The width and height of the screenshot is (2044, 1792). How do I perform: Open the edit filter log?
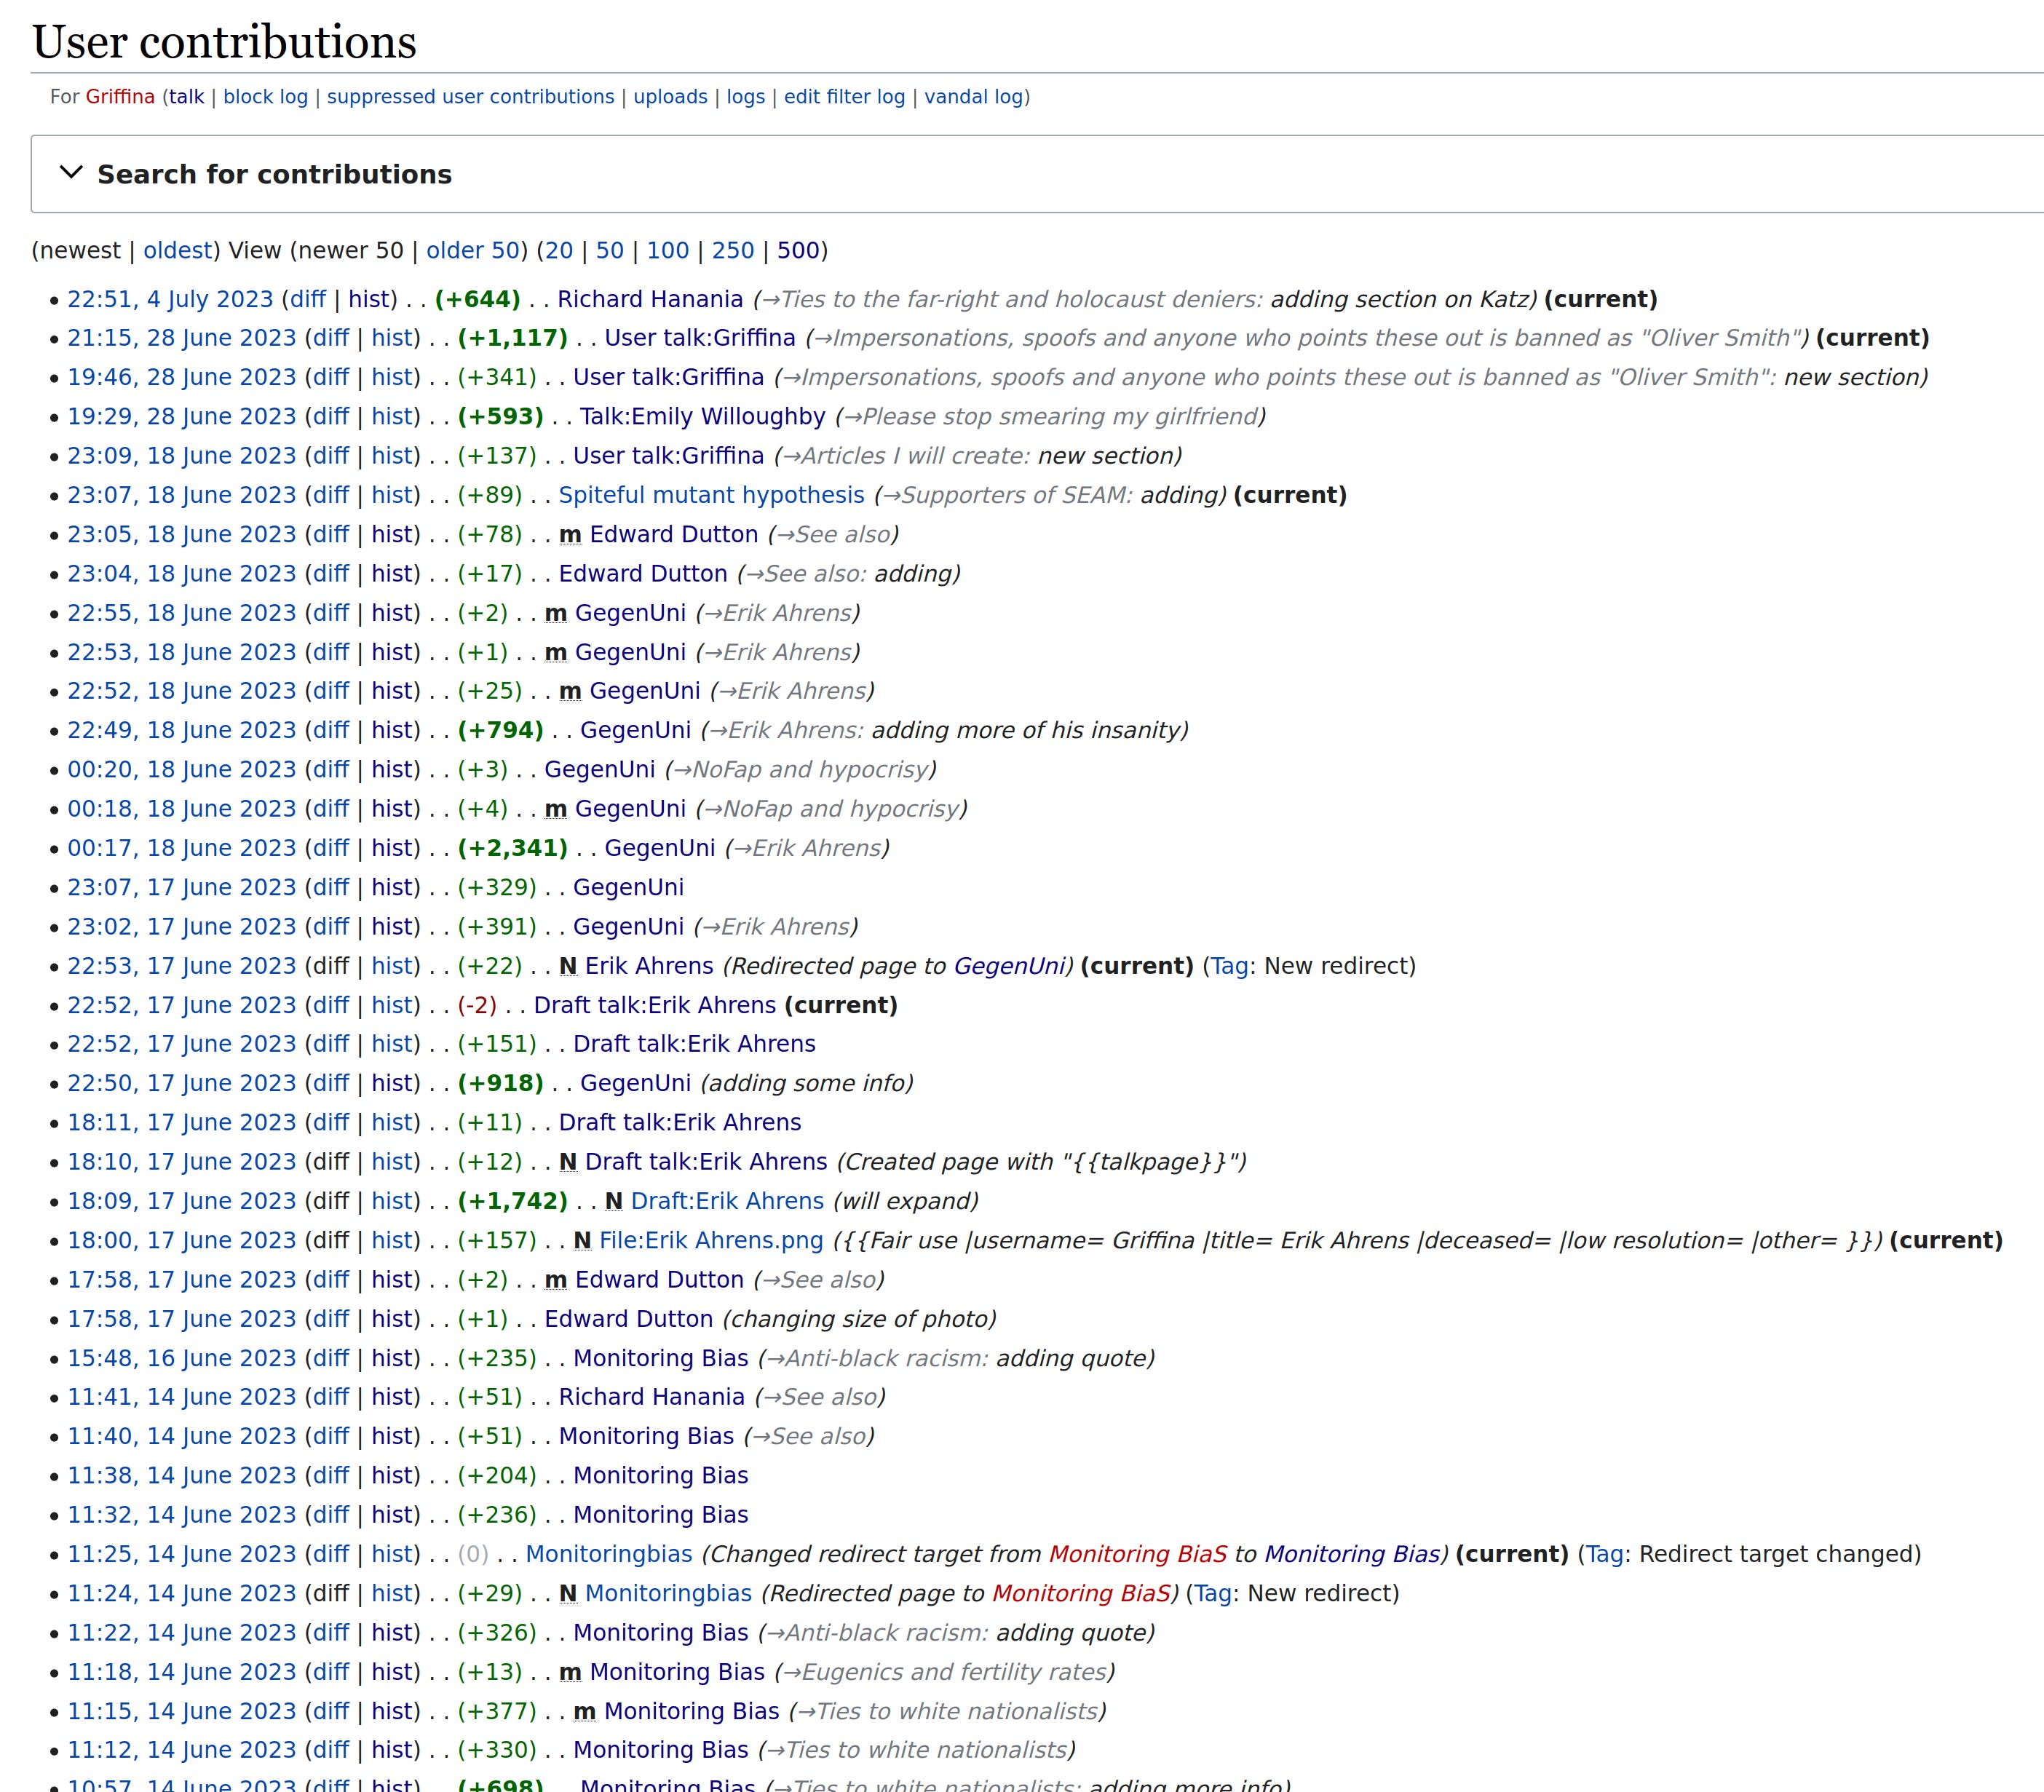click(x=844, y=97)
